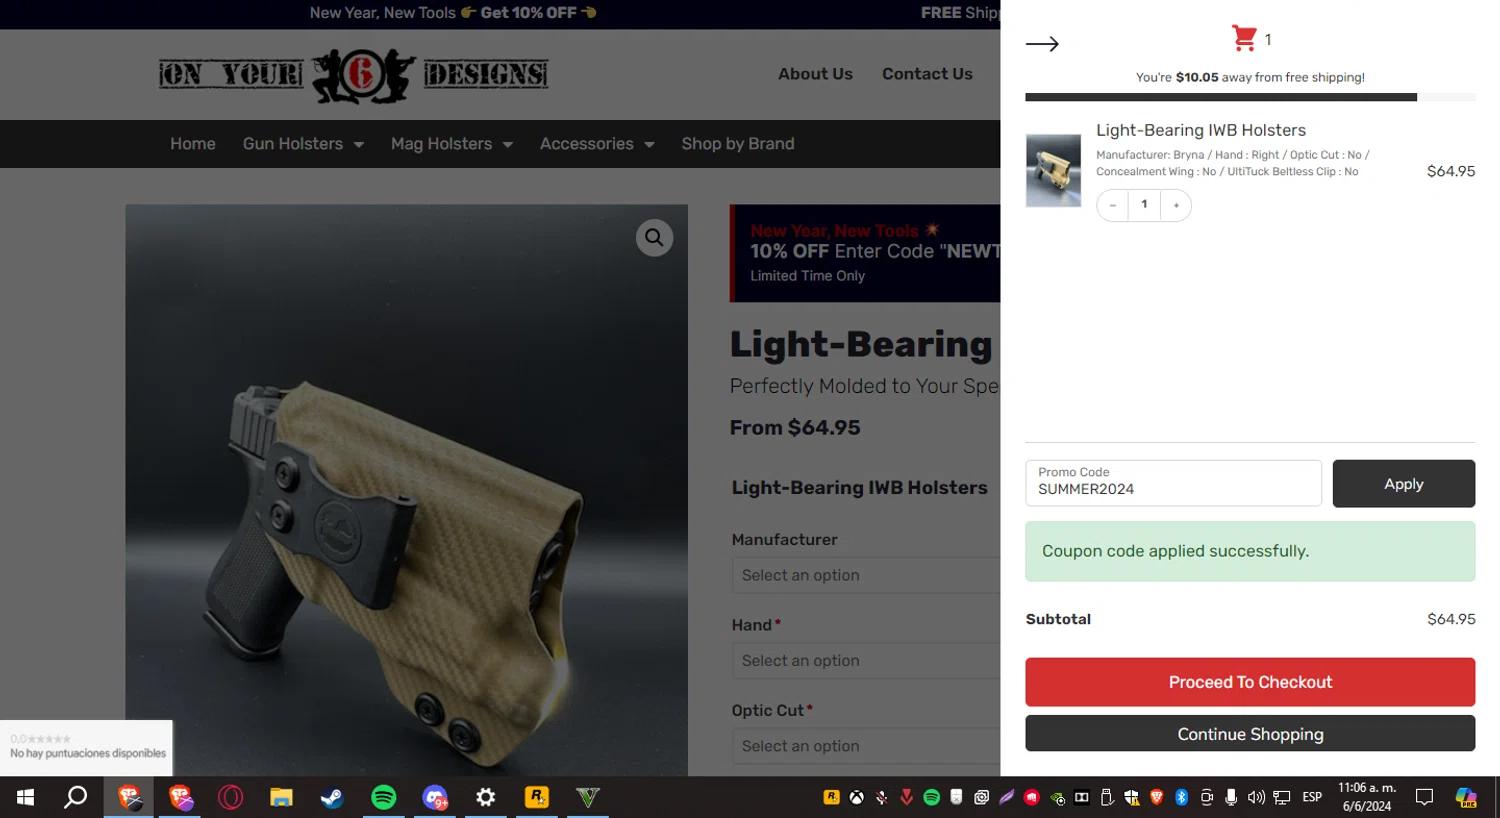Increase holster quantity with plus button

pyautogui.click(x=1176, y=205)
